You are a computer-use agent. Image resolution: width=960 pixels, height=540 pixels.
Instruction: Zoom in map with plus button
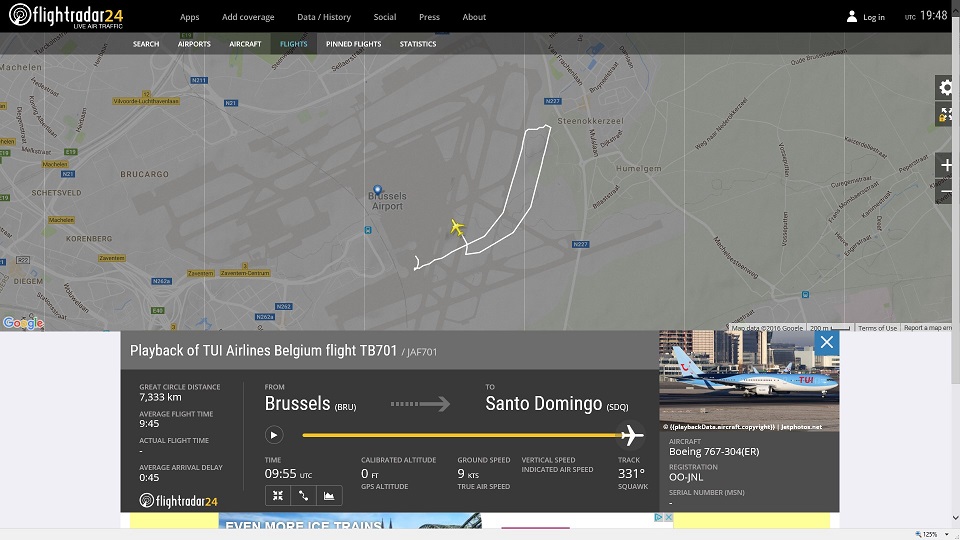(946, 165)
